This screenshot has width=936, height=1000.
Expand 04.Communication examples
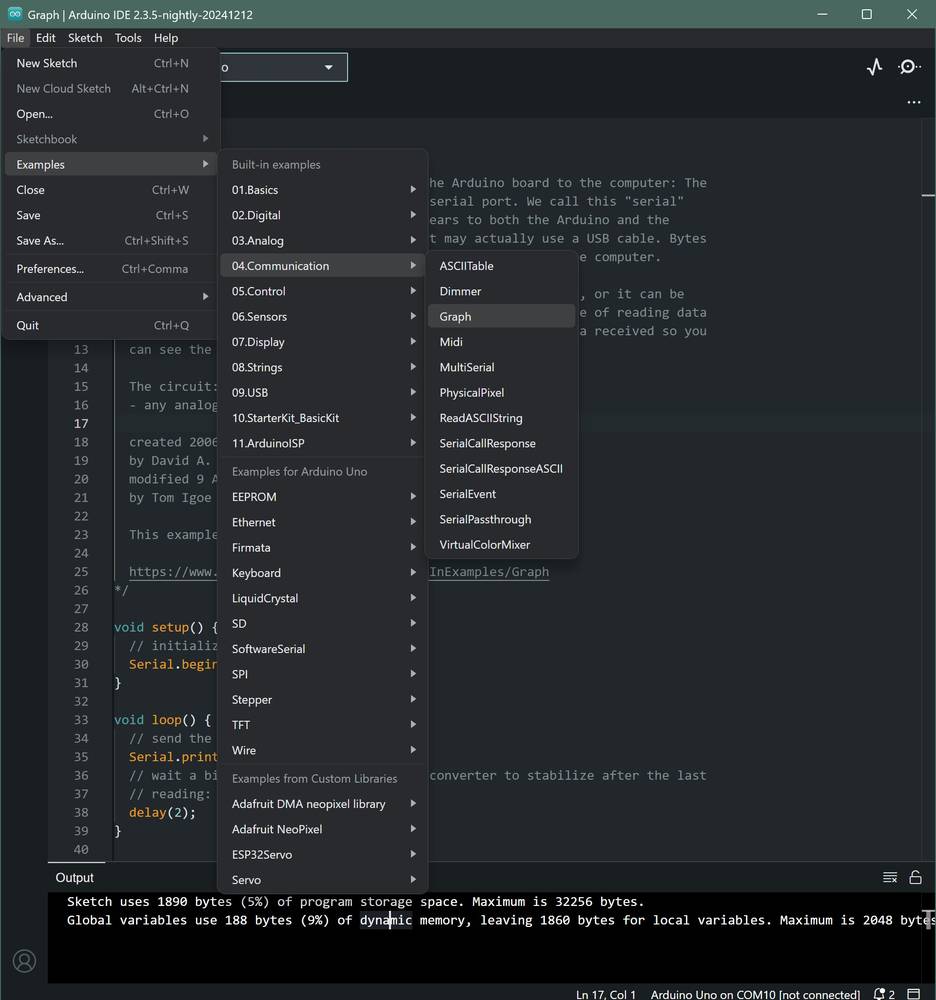[323, 265]
